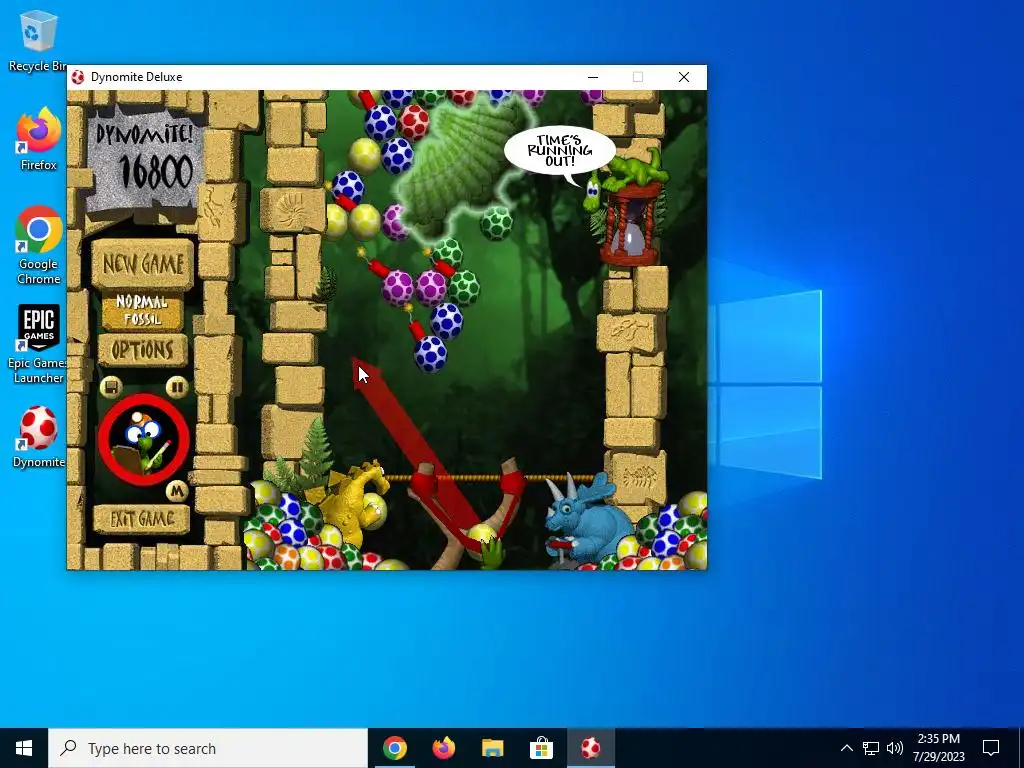Click the lone green egg right of leaf

click(496, 223)
